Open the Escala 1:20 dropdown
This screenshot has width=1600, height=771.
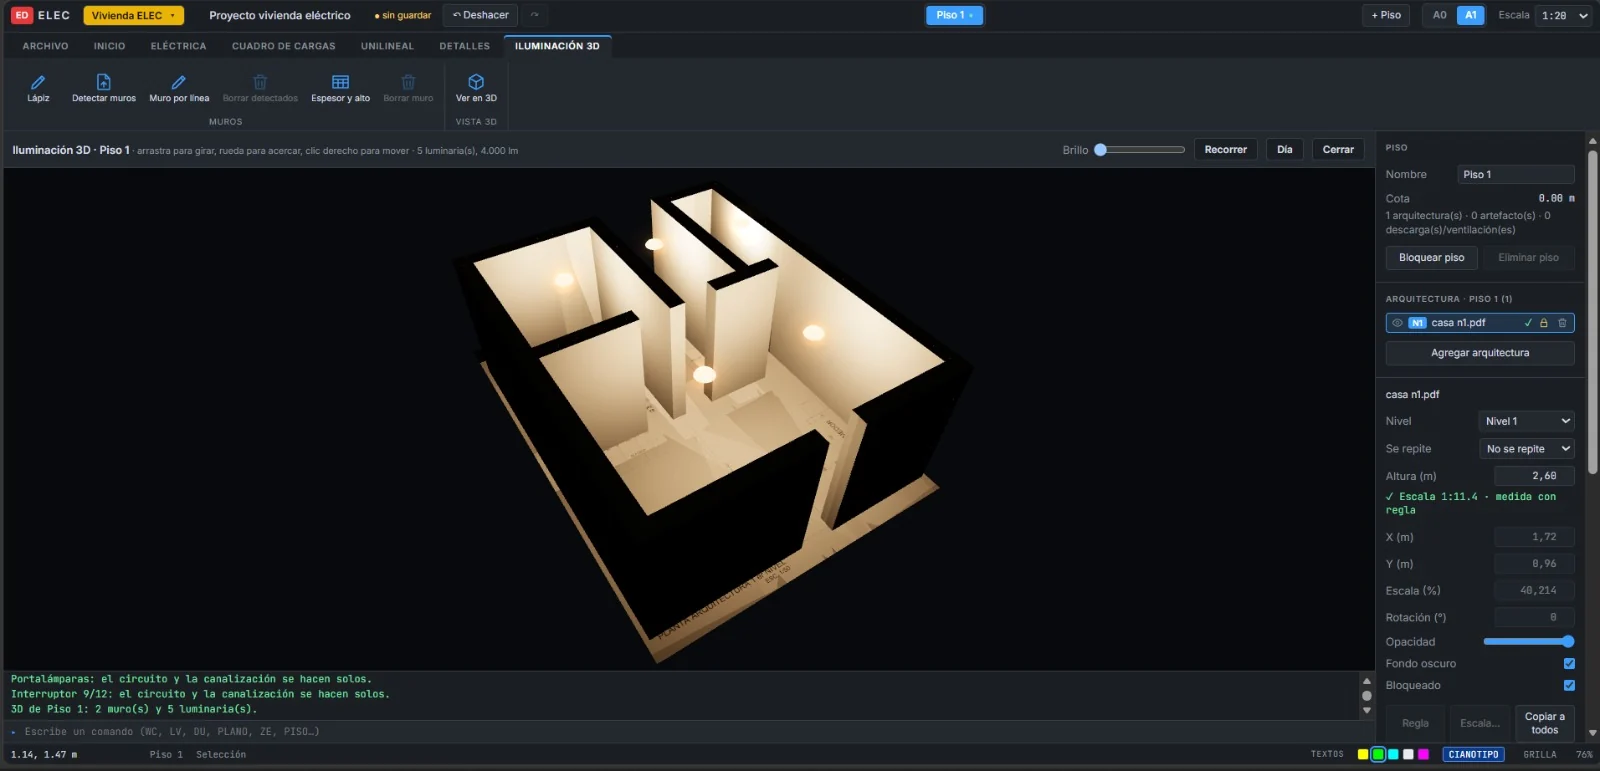point(1565,15)
